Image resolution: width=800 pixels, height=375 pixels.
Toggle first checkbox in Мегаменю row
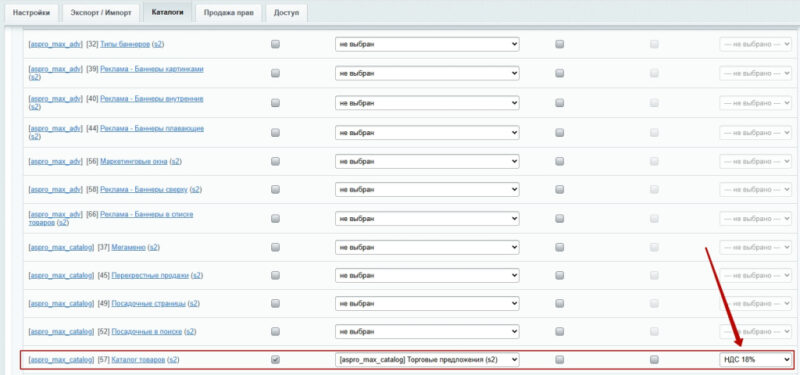point(276,247)
